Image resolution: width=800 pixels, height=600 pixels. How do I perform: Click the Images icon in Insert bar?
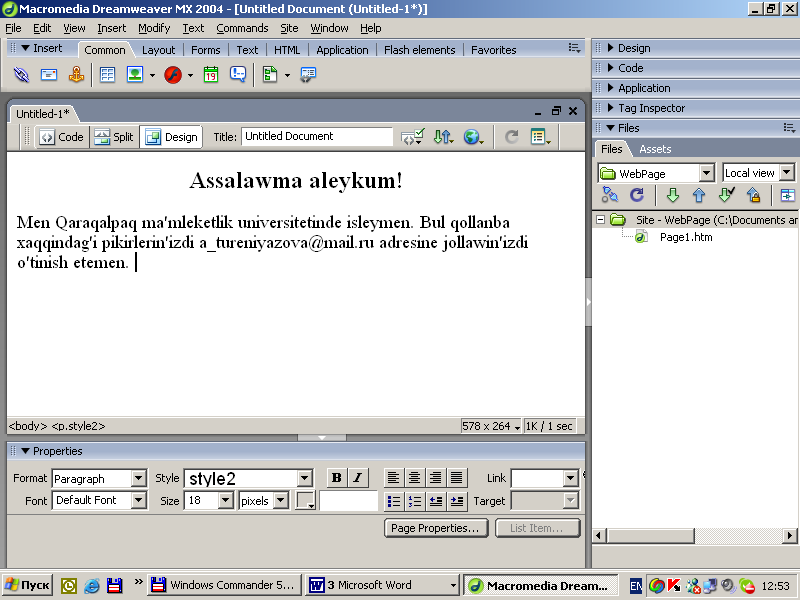coord(135,75)
